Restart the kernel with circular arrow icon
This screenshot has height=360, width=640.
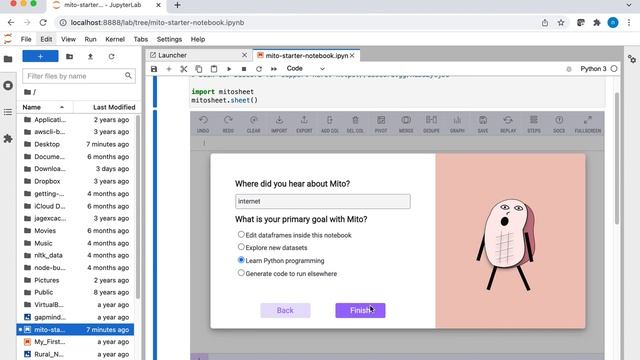(259, 69)
